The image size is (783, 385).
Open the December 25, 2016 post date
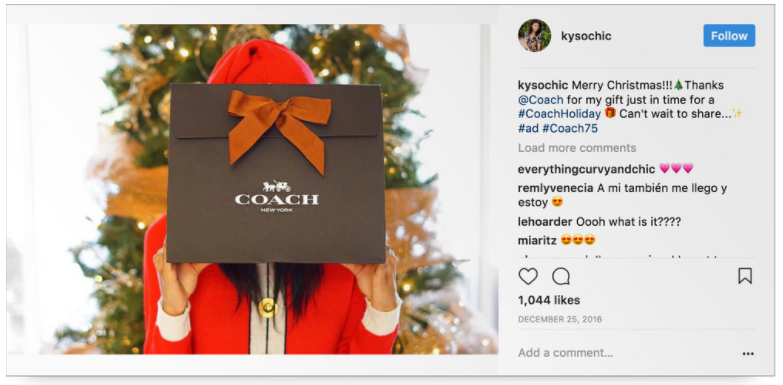tap(560, 319)
